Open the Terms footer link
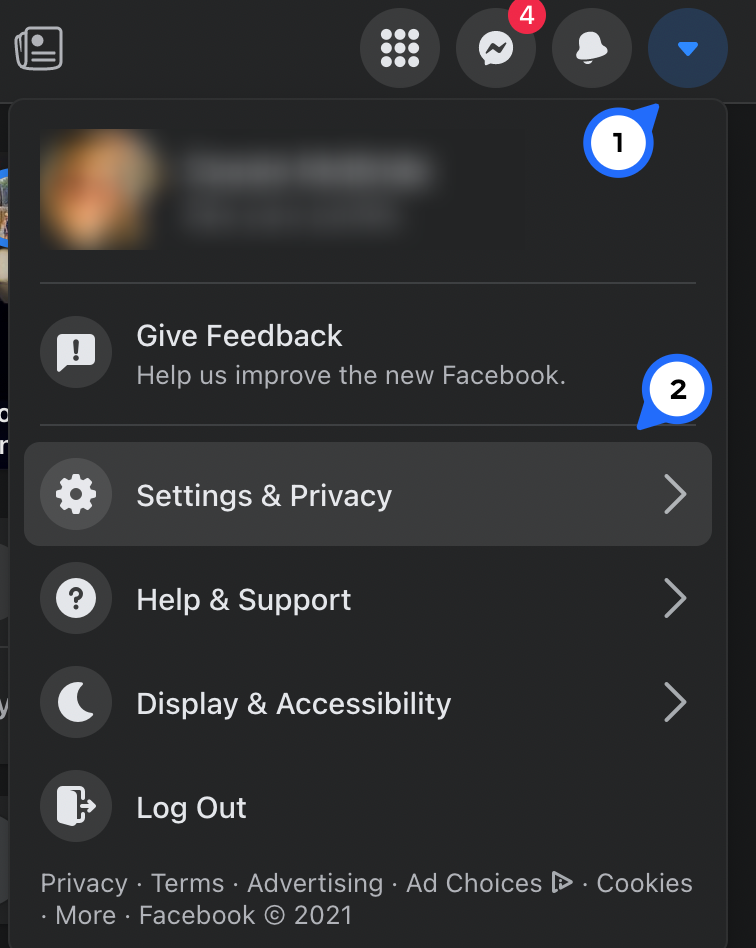 (x=188, y=883)
